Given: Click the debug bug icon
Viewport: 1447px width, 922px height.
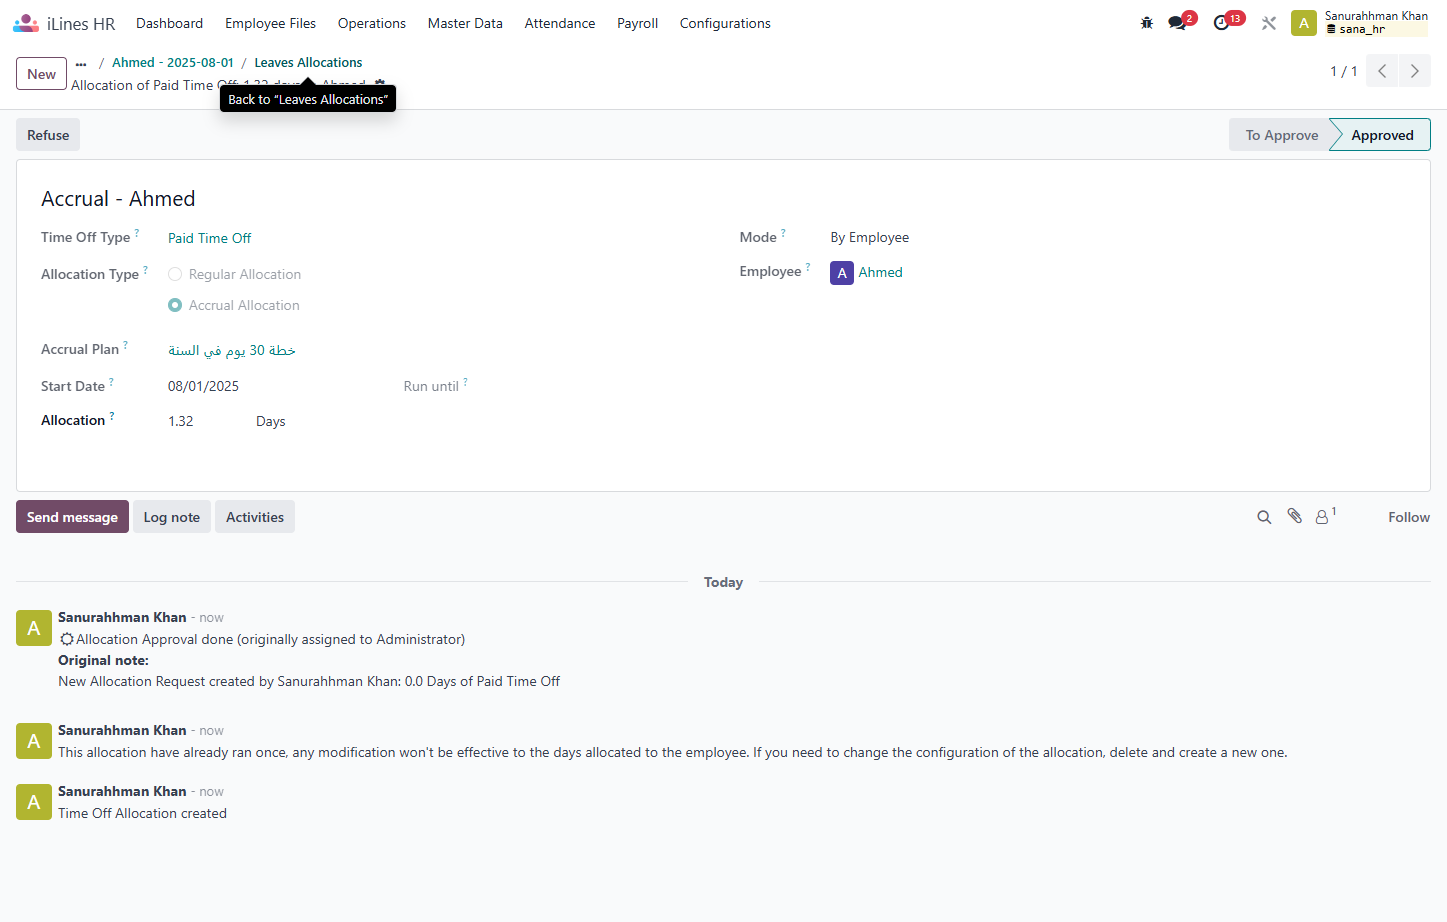Looking at the screenshot, I should [1147, 23].
